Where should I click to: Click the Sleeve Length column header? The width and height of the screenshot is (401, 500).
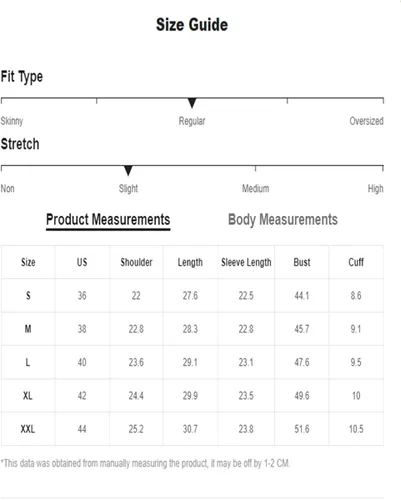(x=246, y=262)
